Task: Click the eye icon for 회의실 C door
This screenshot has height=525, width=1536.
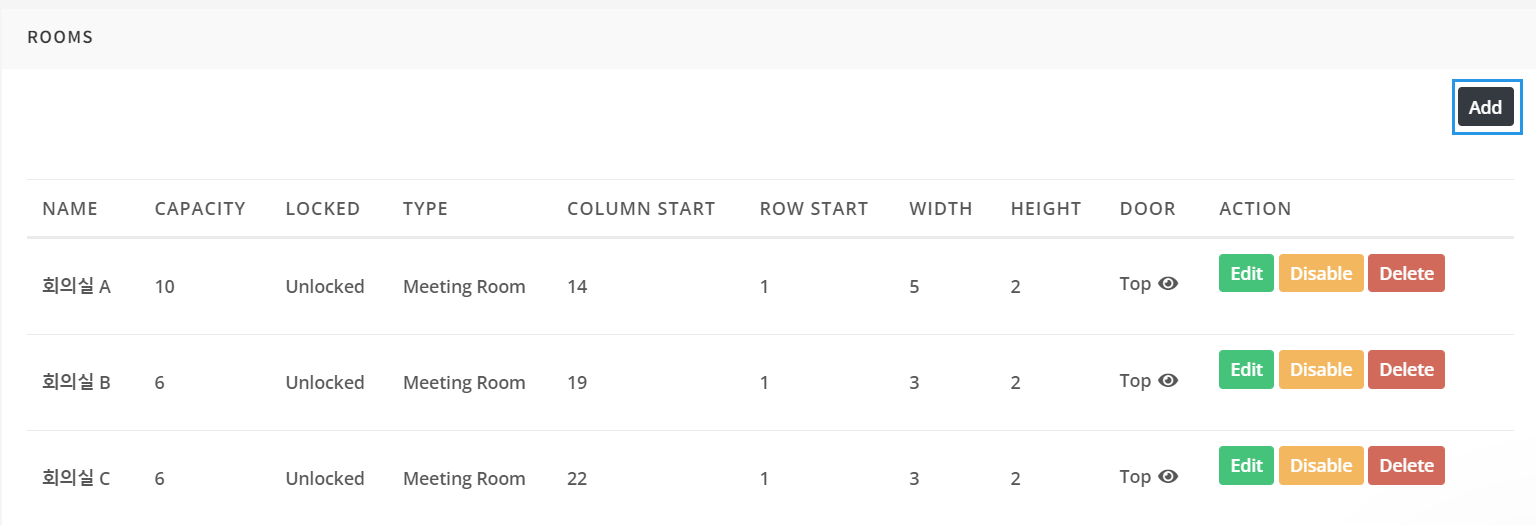Action: point(1168,476)
